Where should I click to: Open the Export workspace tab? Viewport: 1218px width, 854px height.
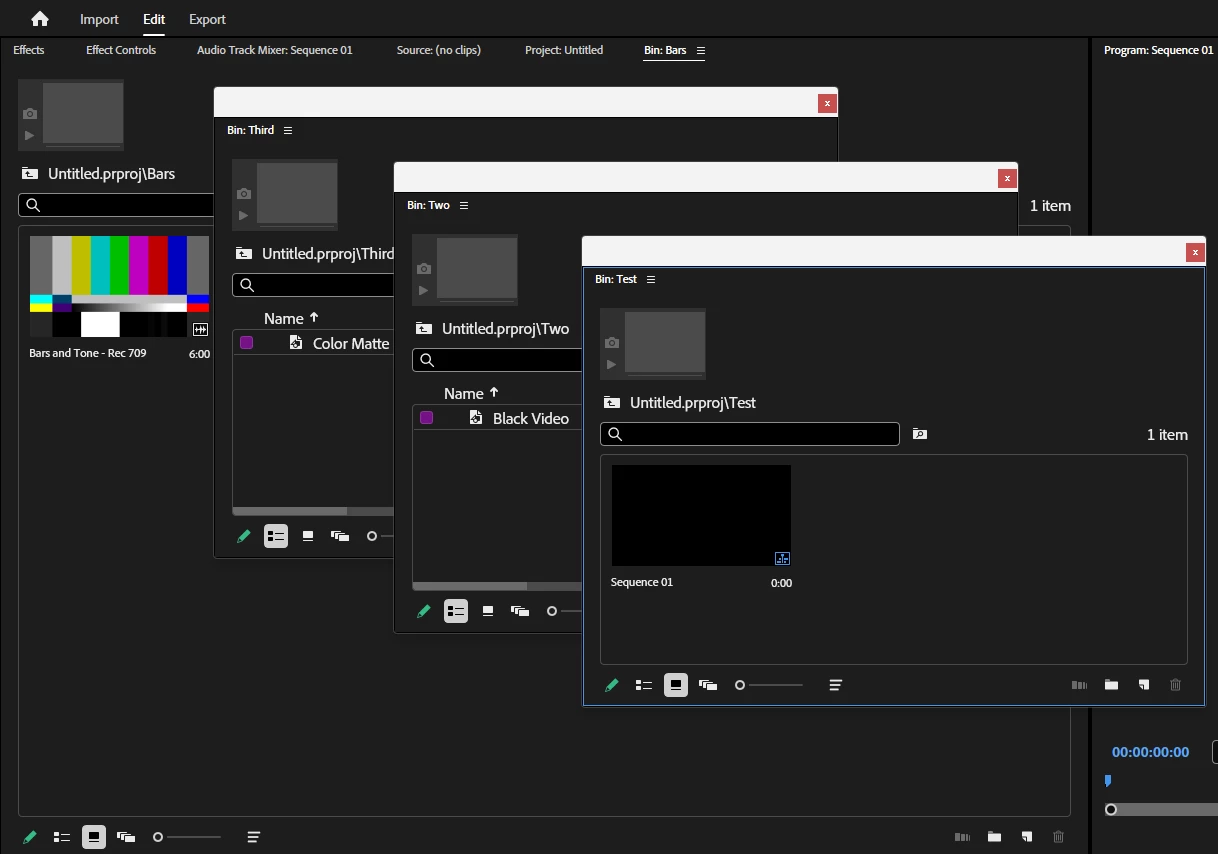pyautogui.click(x=207, y=19)
